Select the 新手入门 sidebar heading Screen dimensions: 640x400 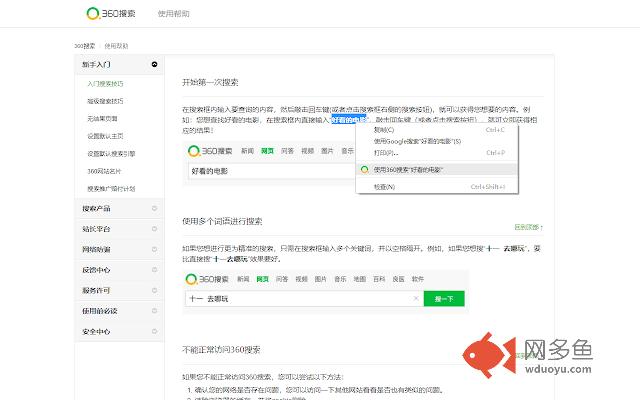point(96,64)
